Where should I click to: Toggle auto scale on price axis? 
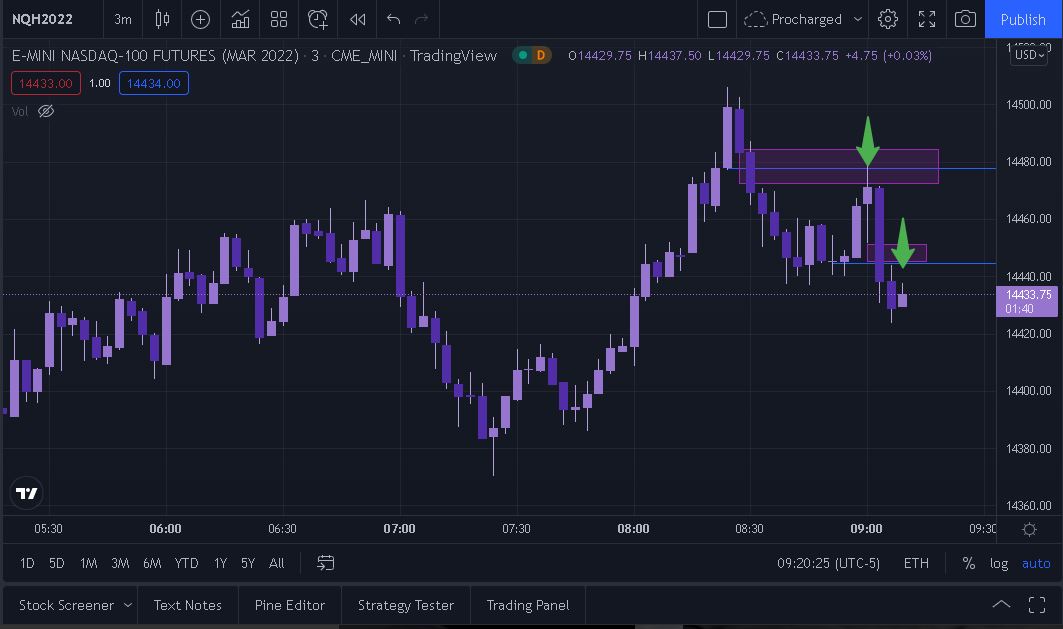(1036, 563)
